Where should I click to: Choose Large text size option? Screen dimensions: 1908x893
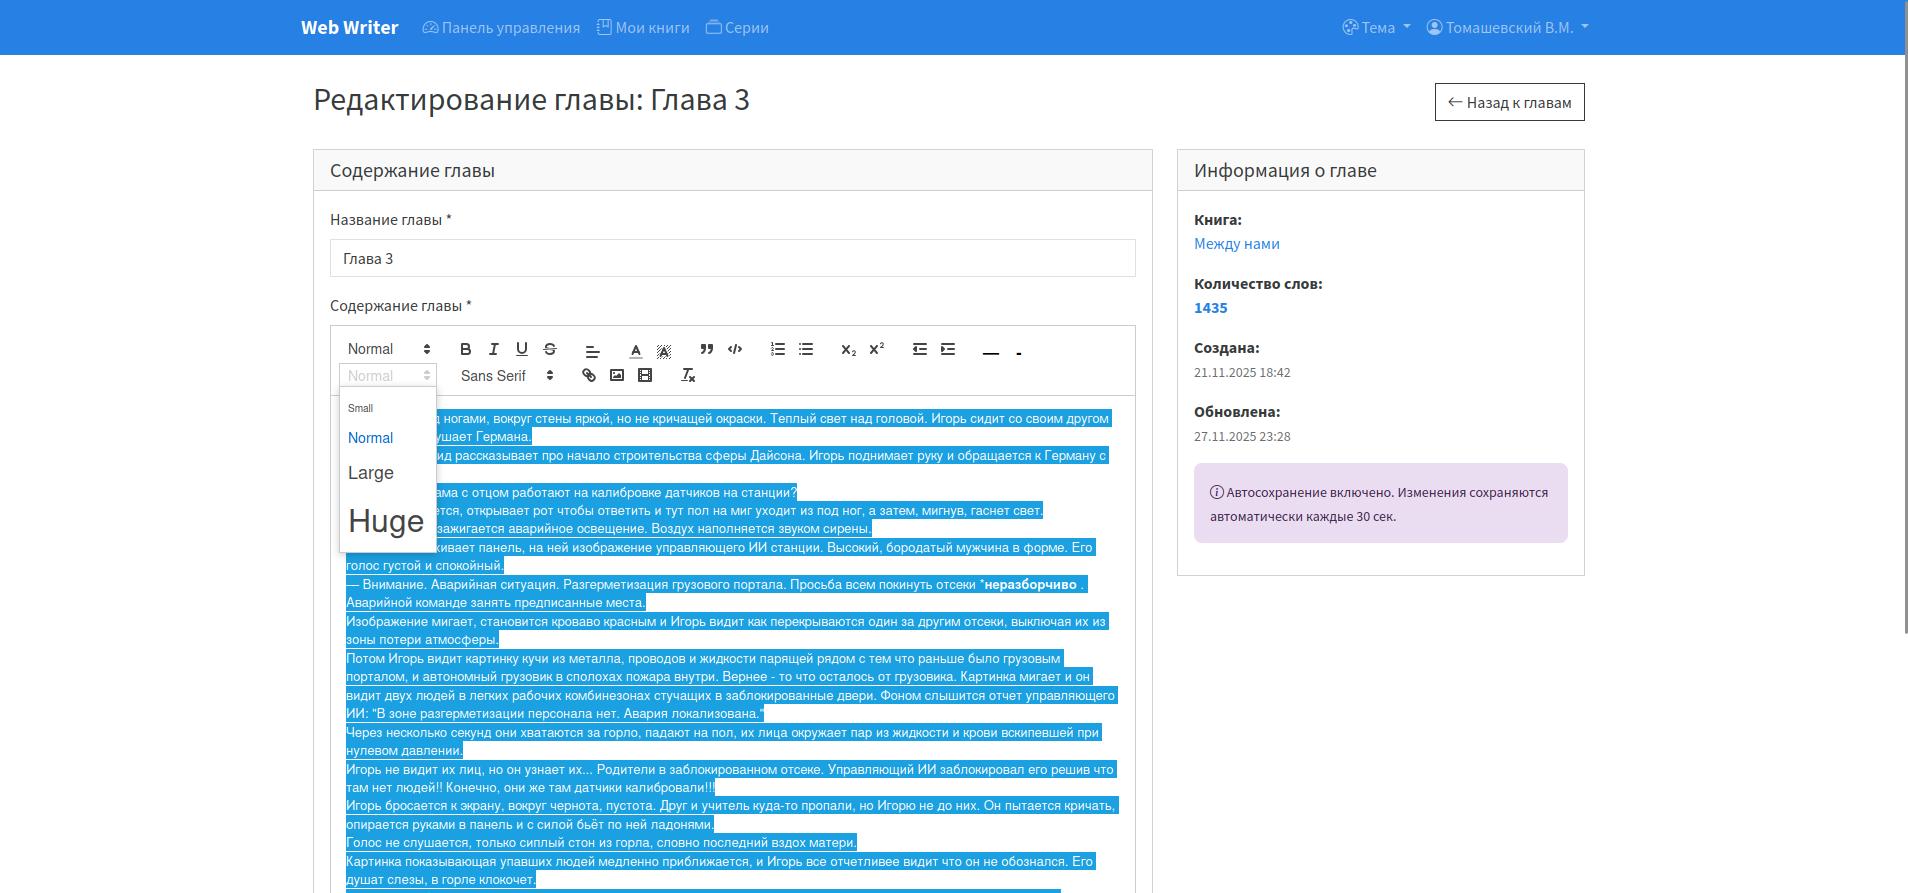coord(371,473)
